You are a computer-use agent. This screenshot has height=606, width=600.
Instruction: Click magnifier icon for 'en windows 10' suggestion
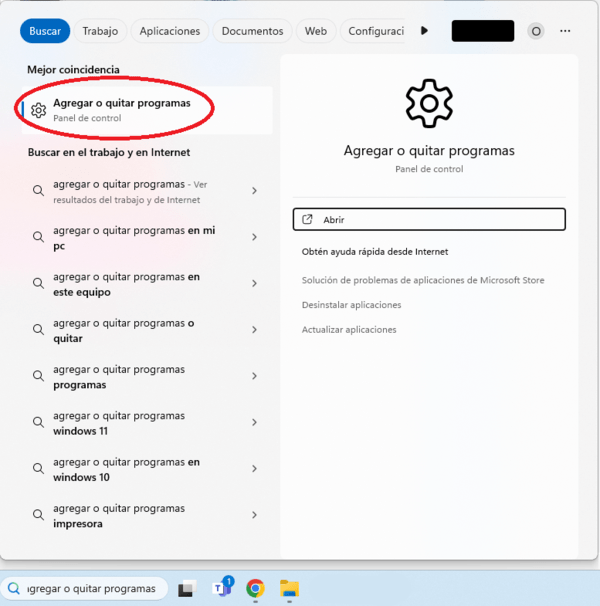[38, 468]
